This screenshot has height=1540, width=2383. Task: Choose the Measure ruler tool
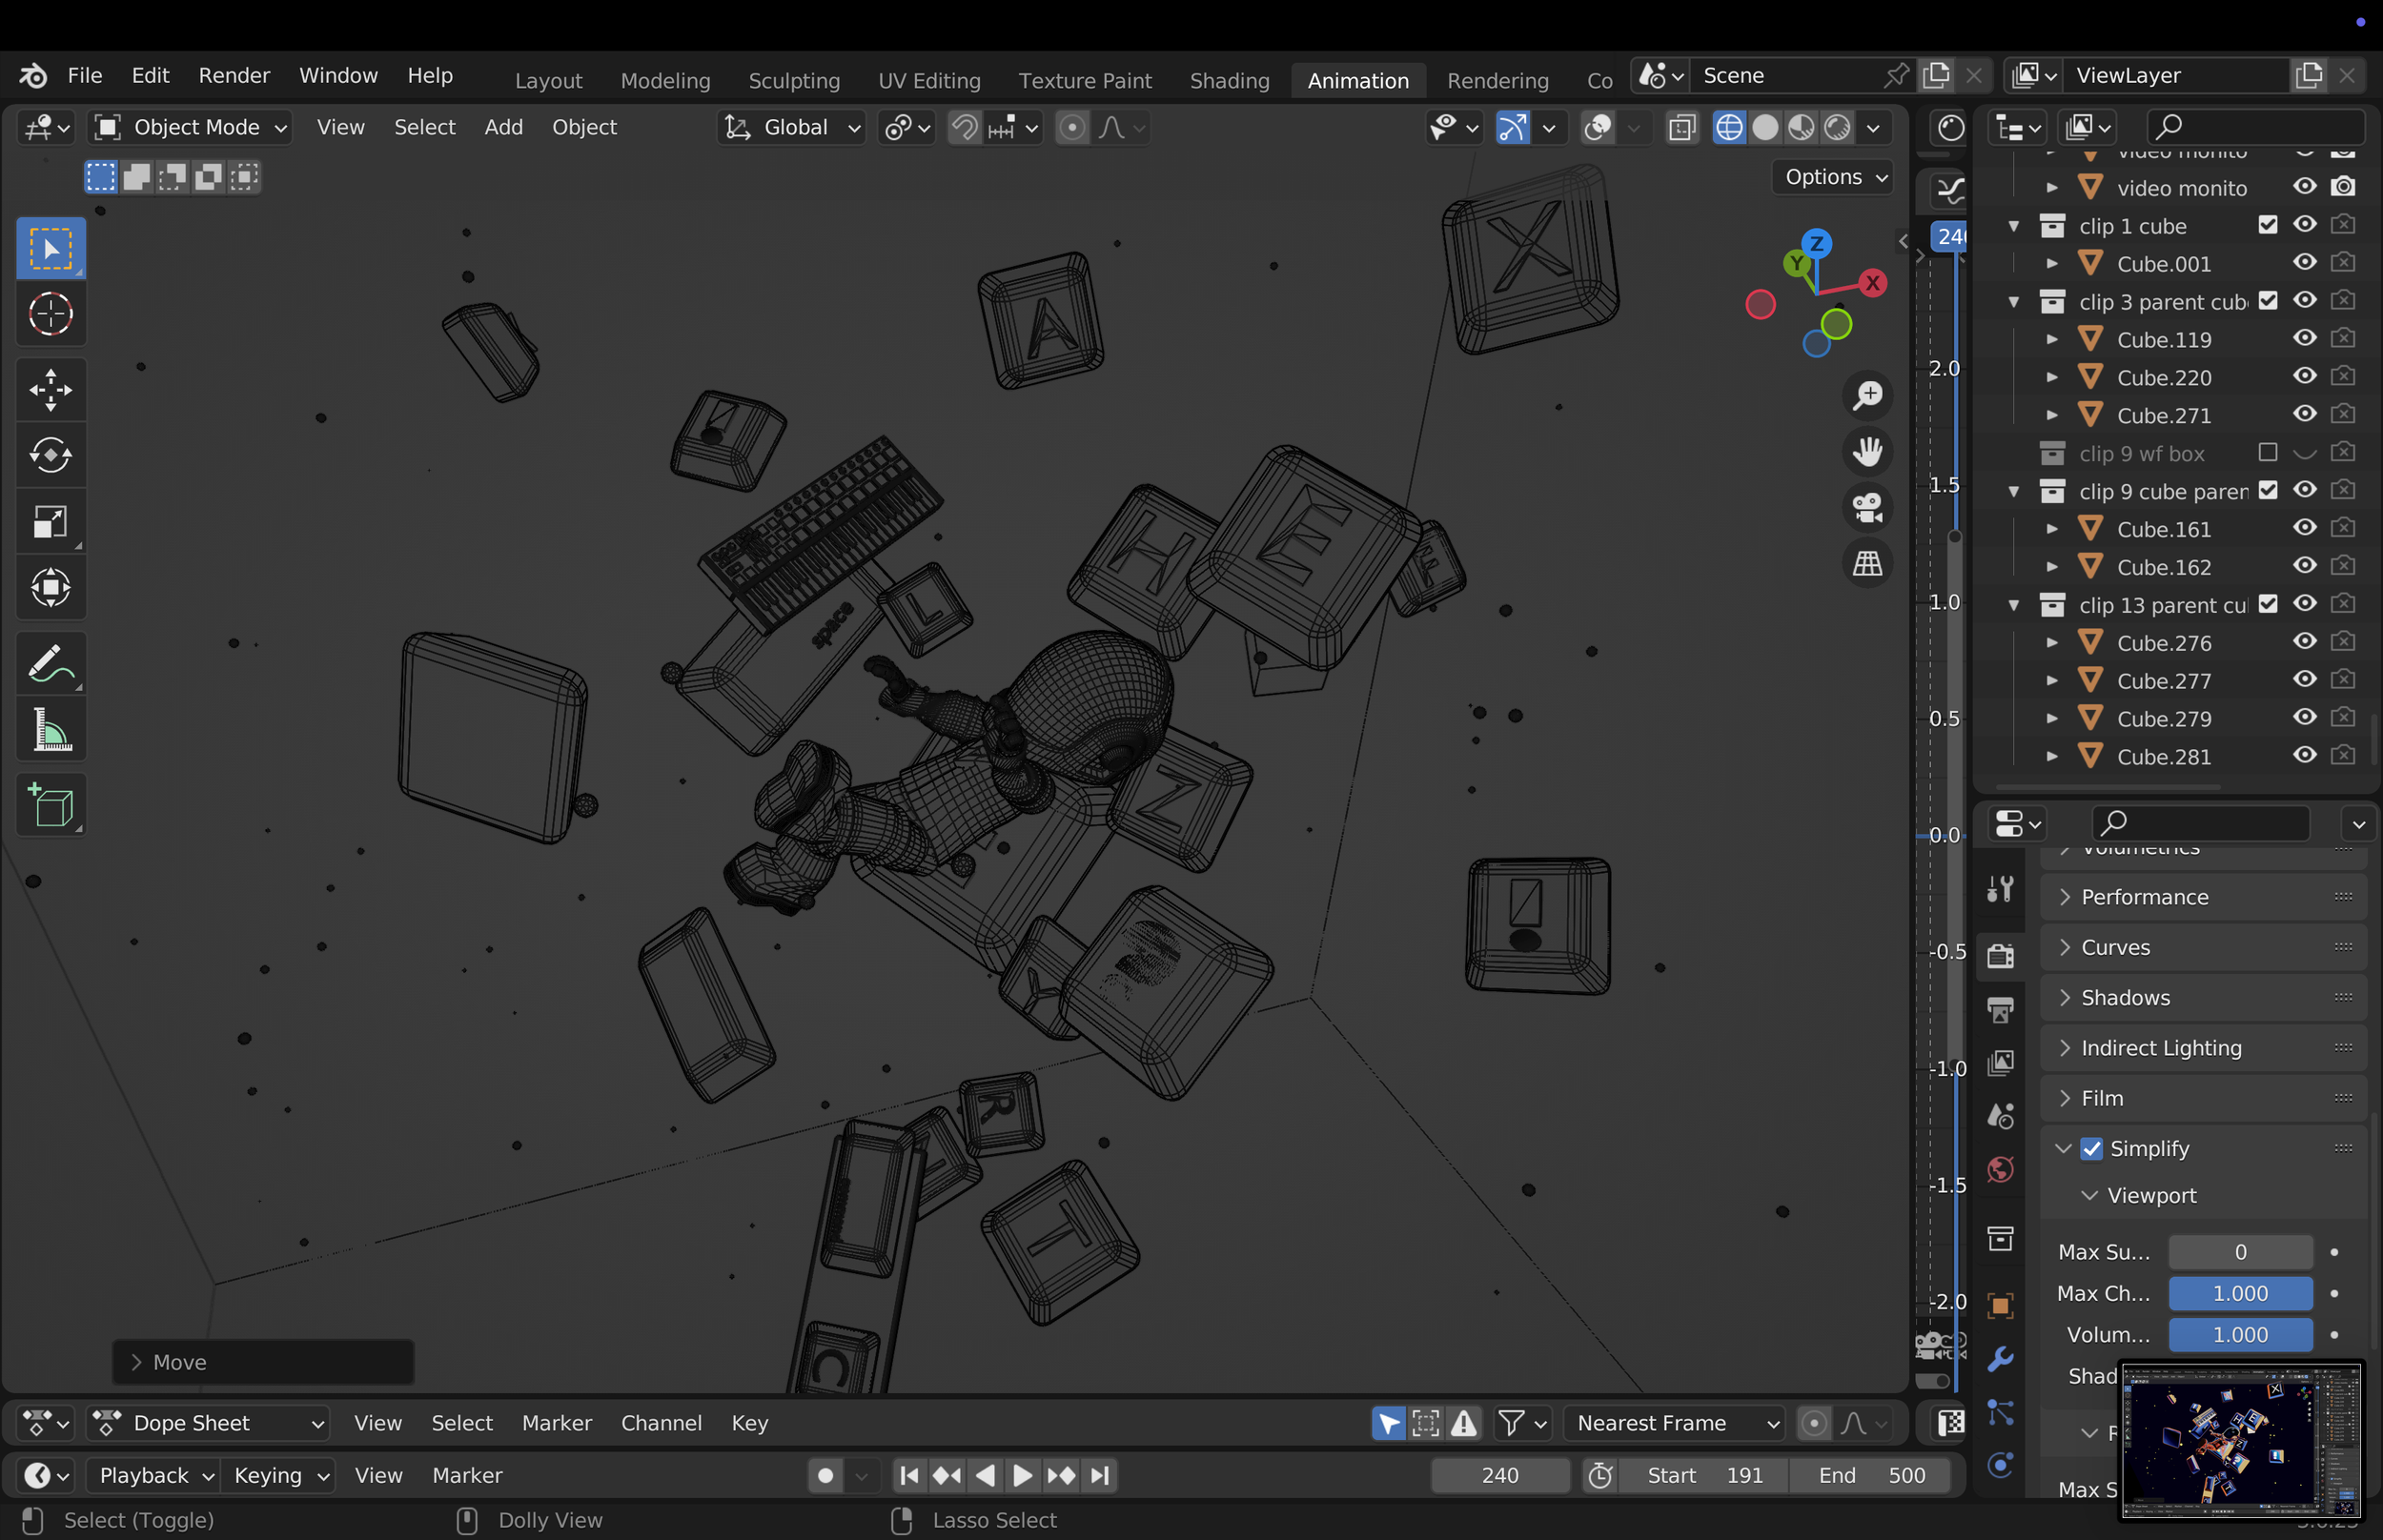coord(50,730)
